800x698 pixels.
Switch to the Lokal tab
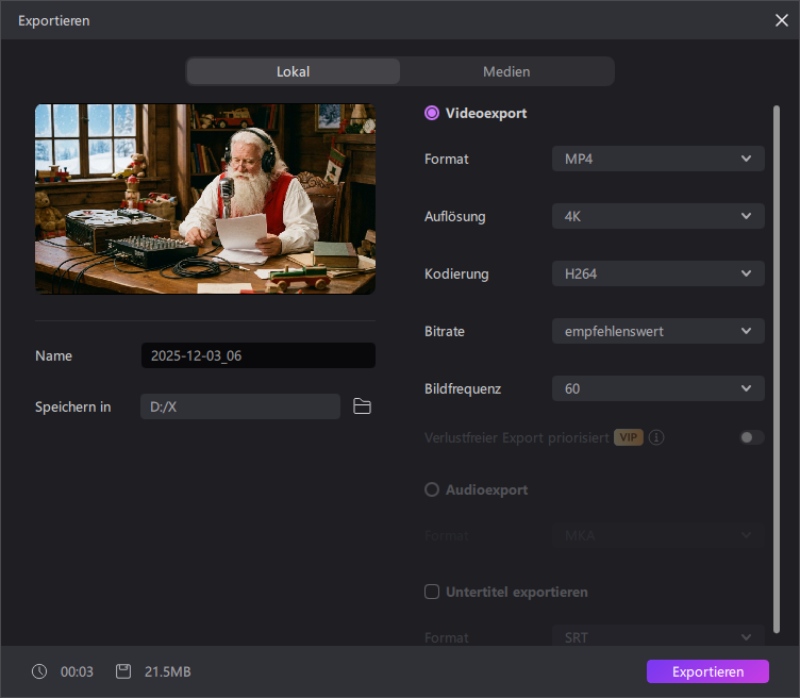[x=293, y=72]
